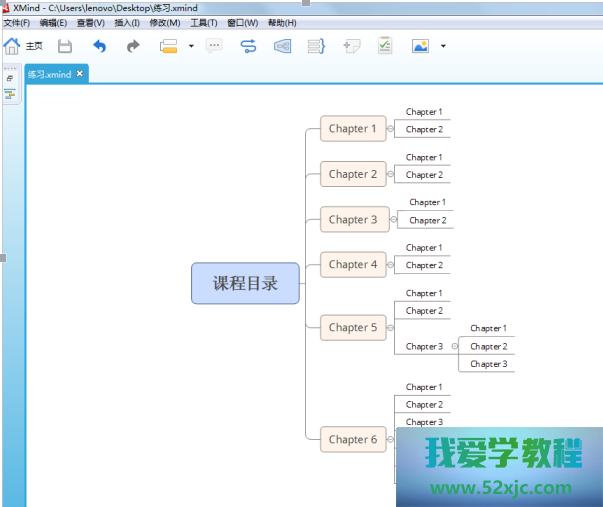Open the topic insert dropdown arrow
603x507 pixels.
pyautogui.click(x=190, y=46)
